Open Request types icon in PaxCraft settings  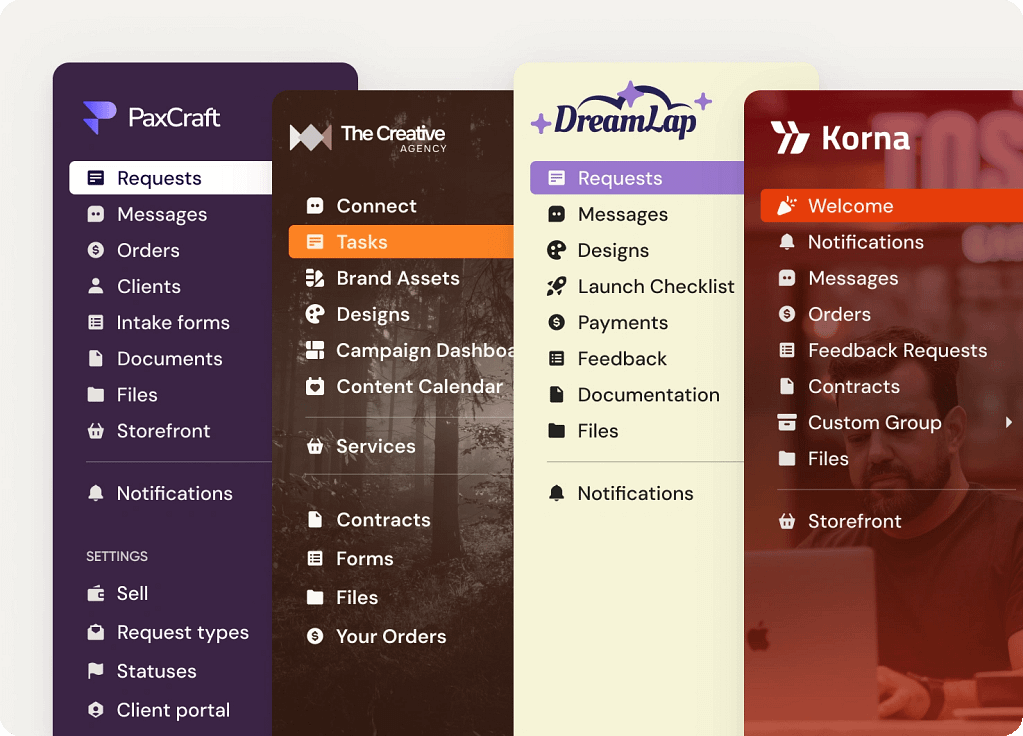pyautogui.click(x=96, y=632)
